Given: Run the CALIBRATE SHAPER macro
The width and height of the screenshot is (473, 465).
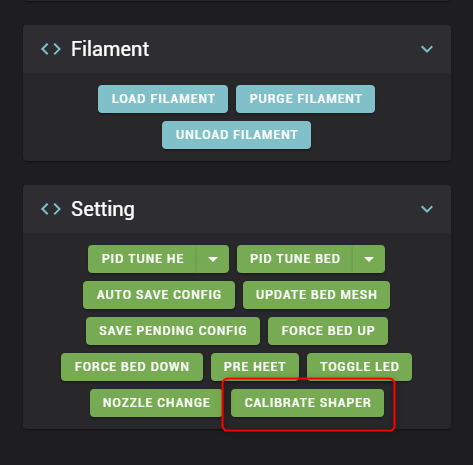Looking at the screenshot, I should (x=307, y=403).
